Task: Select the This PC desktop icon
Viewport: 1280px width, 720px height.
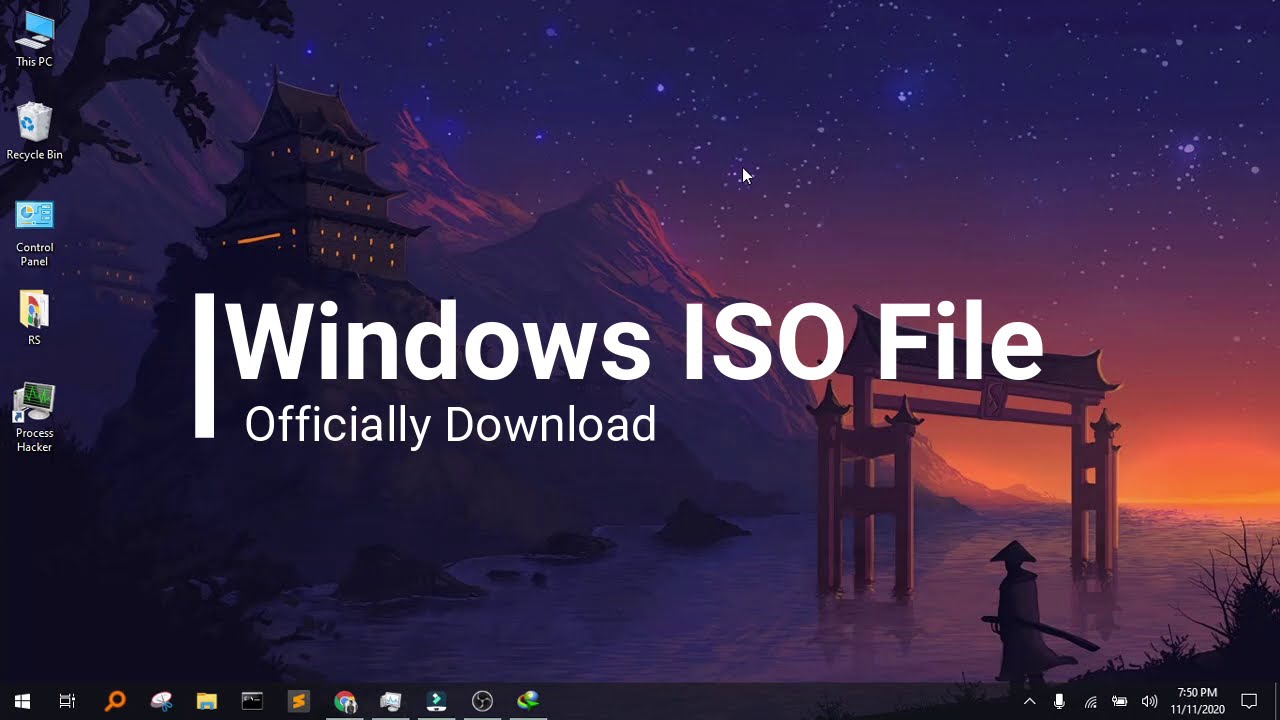Action: pyautogui.click(x=34, y=40)
